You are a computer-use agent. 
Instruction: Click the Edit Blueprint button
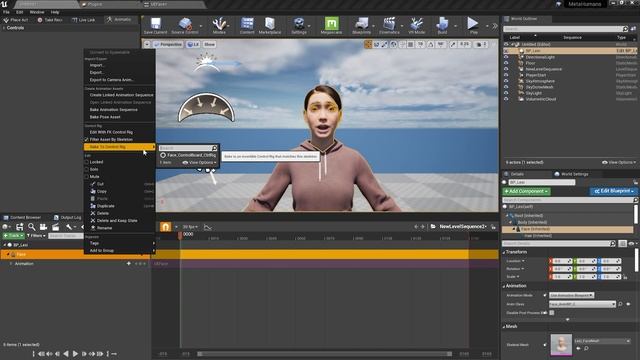(x=613, y=191)
